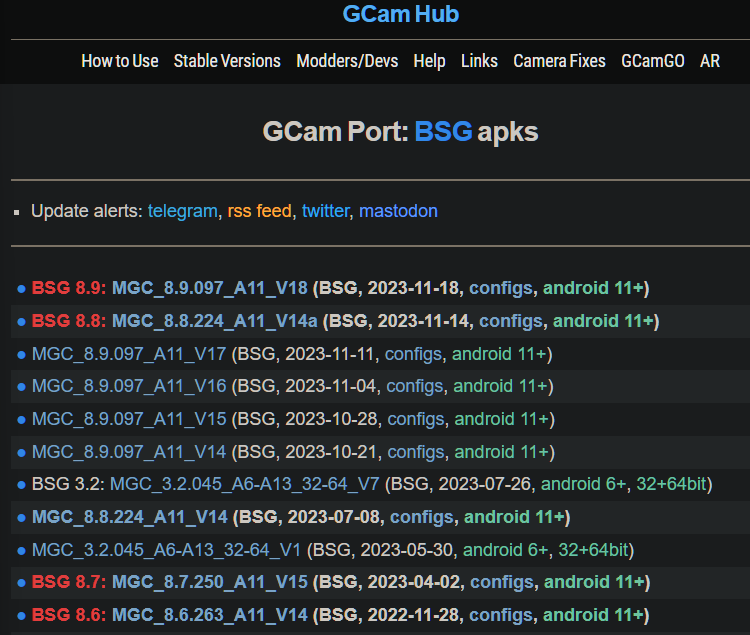Open configs link for the 2023-11-18 release

point(500,288)
